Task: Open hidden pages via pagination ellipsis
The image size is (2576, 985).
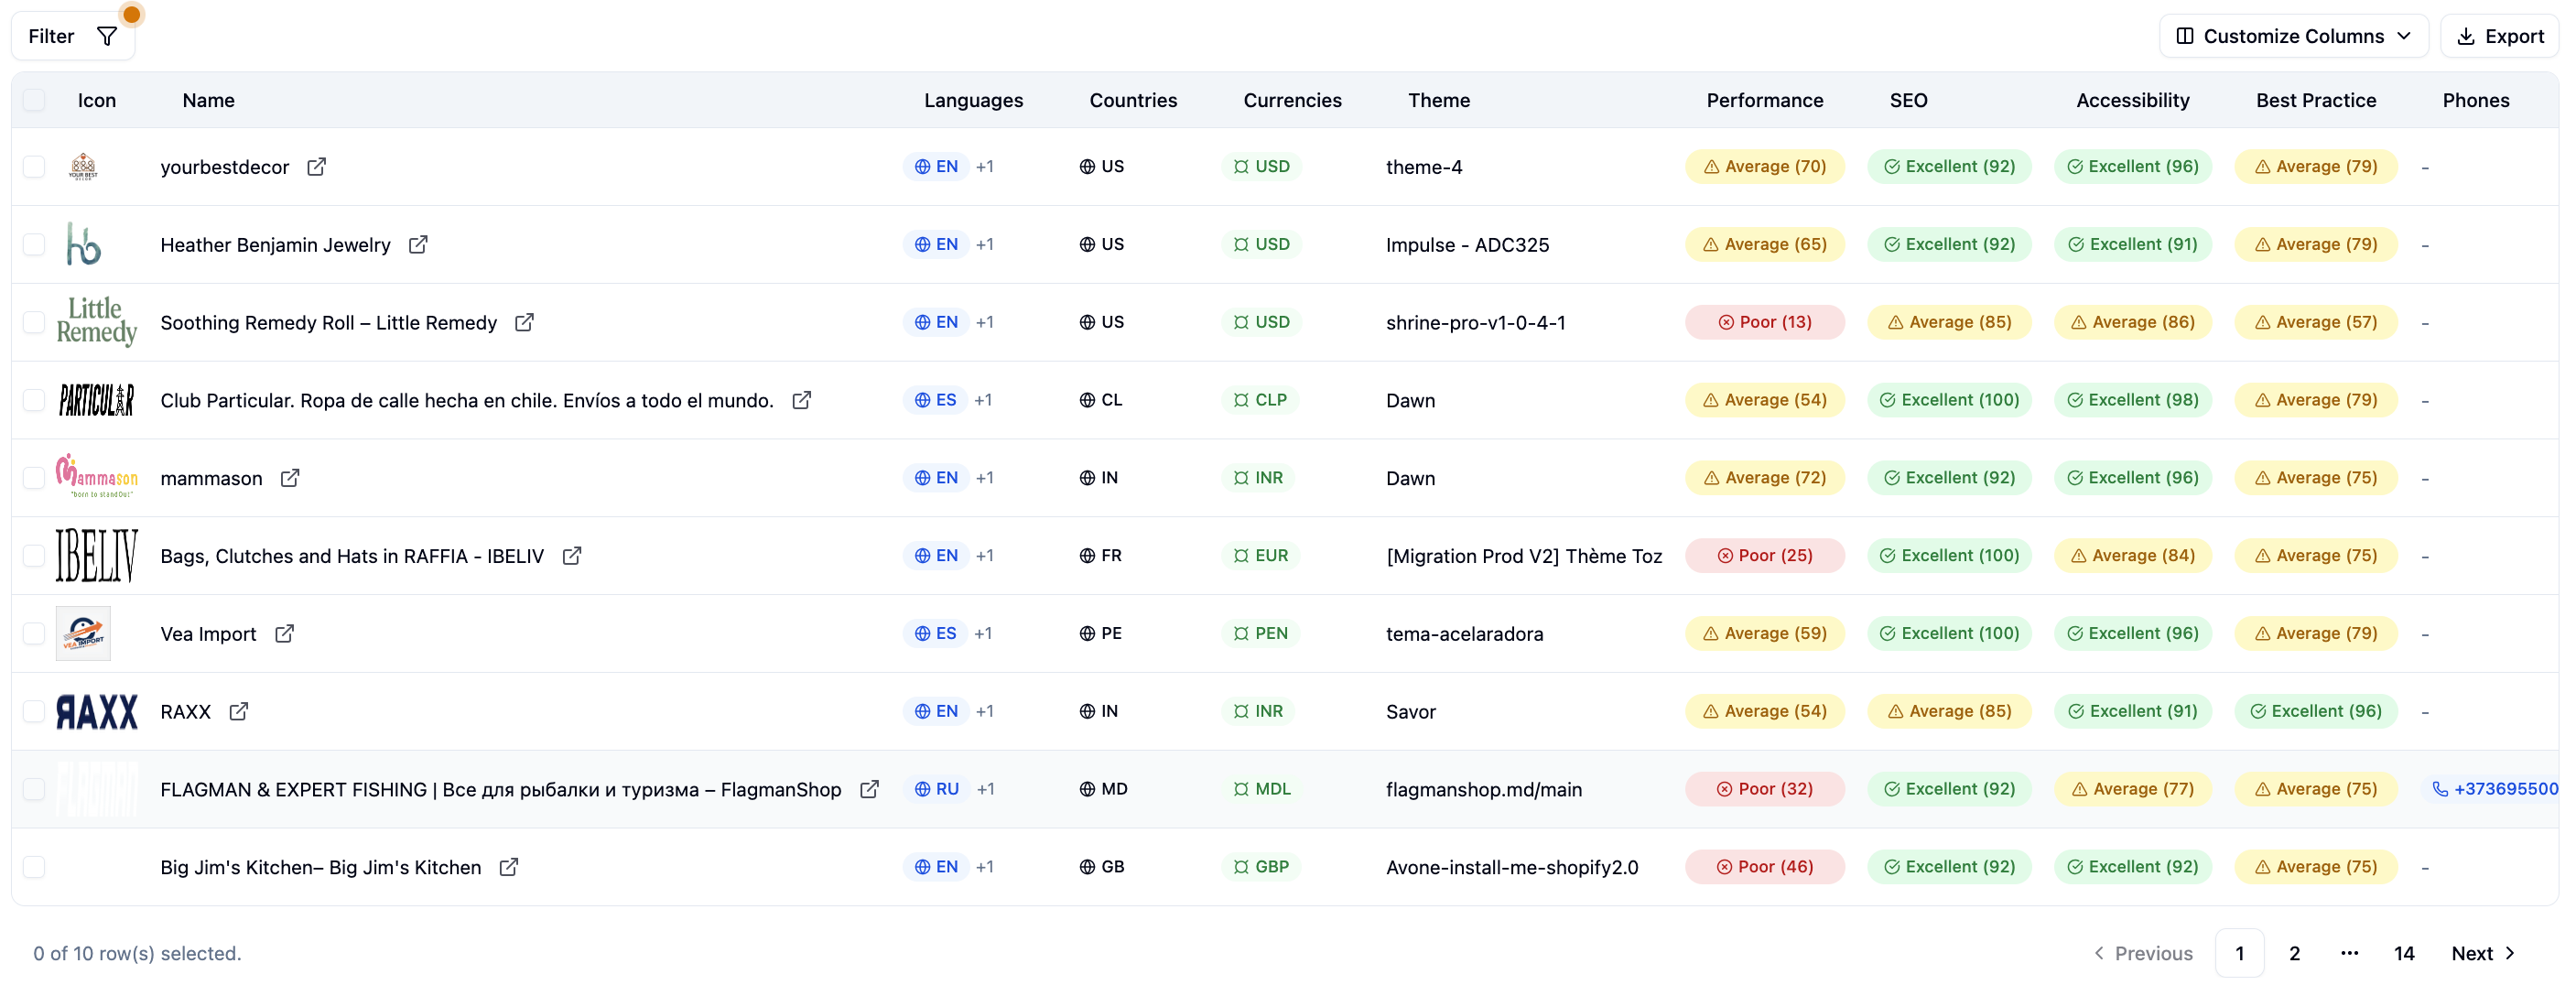Action: 2350,953
